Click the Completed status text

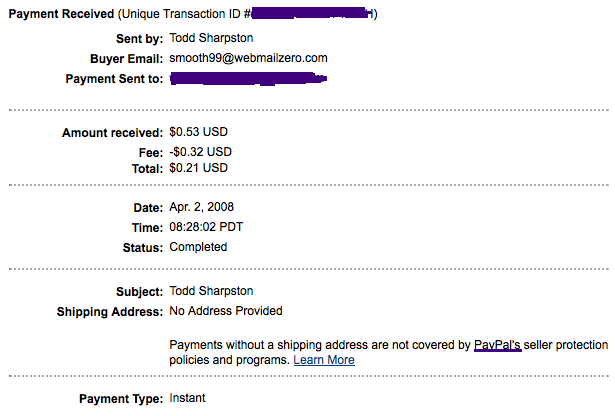point(198,247)
